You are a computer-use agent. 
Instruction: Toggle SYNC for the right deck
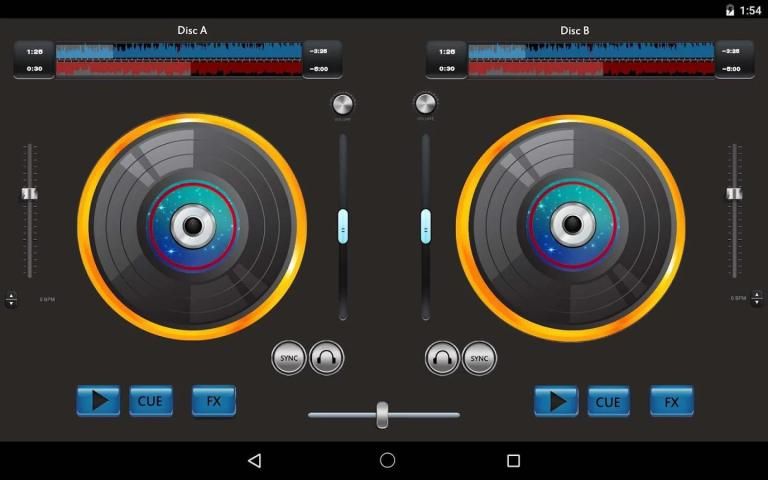pyautogui.click(x=479, y=357)
